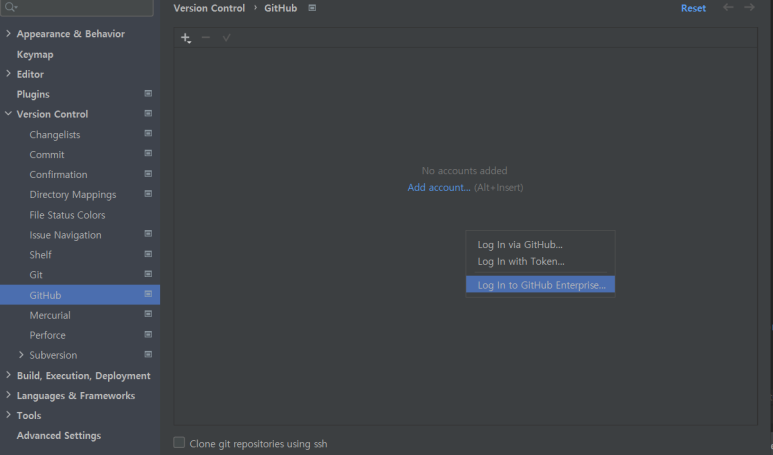This screenshot has width=773, height=455.
Task: Select GitHub in the settings tree
Action: (x=80, y=295)
